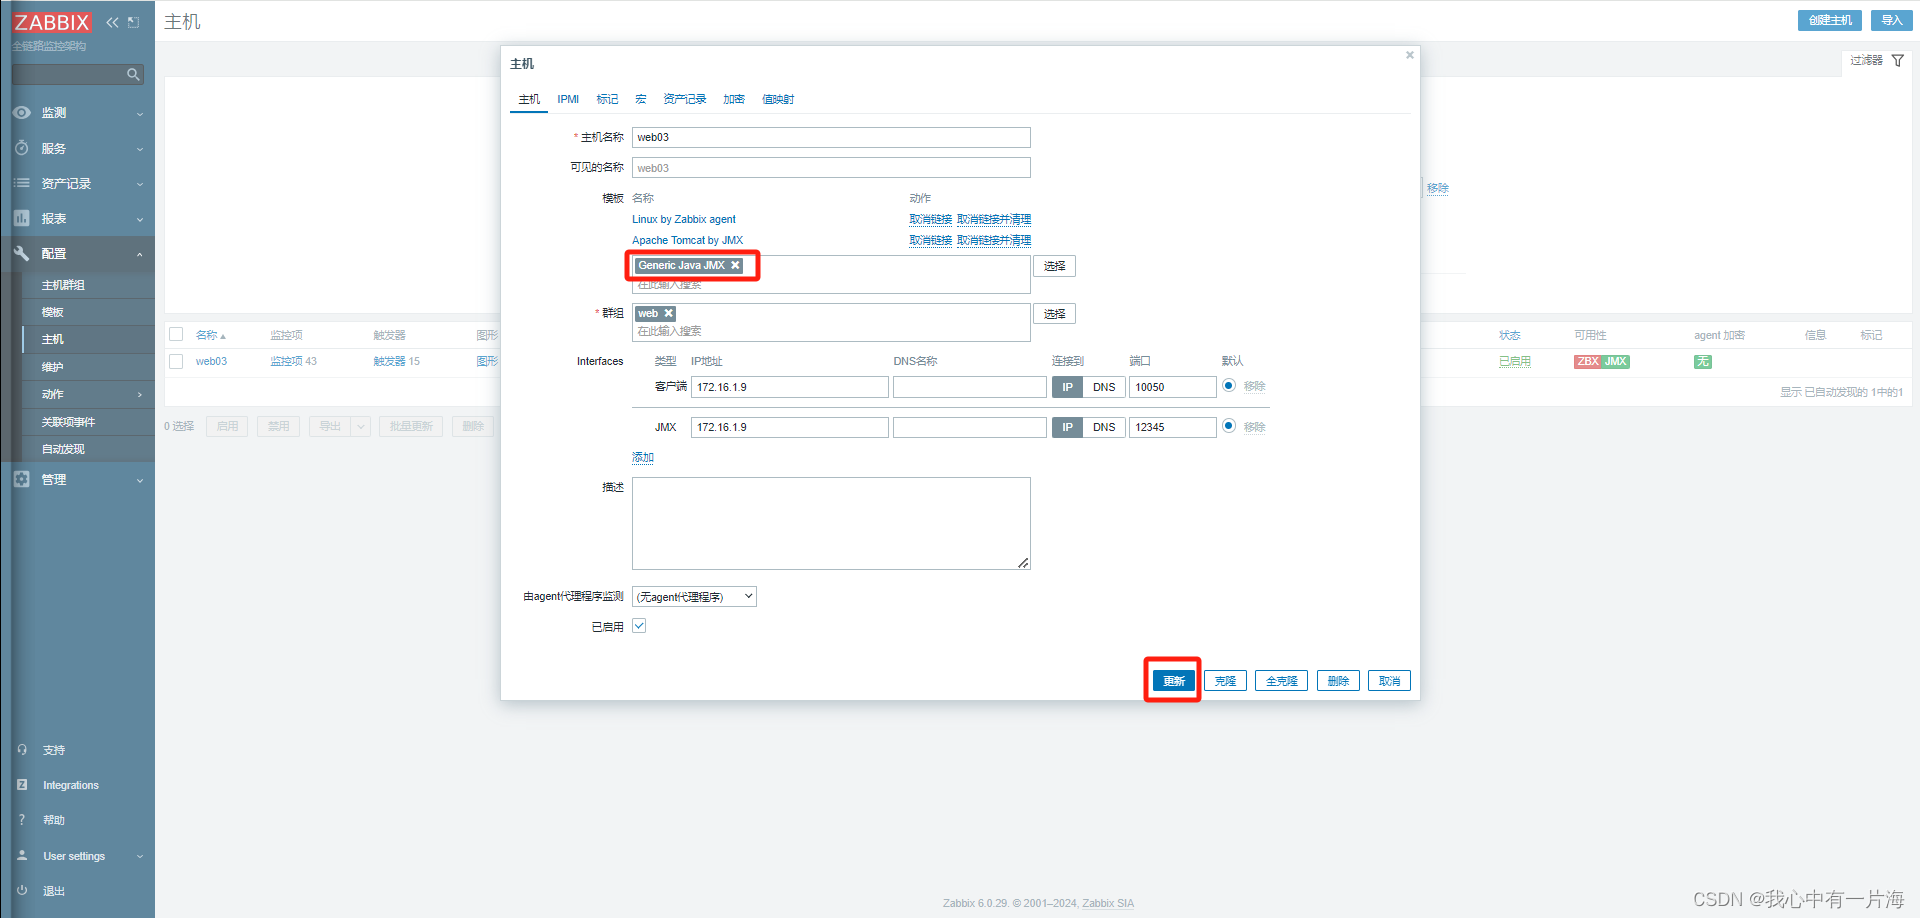The image size is (1920, 918).
Task: Click the 创建主机 button
Action: [1830, 20]
